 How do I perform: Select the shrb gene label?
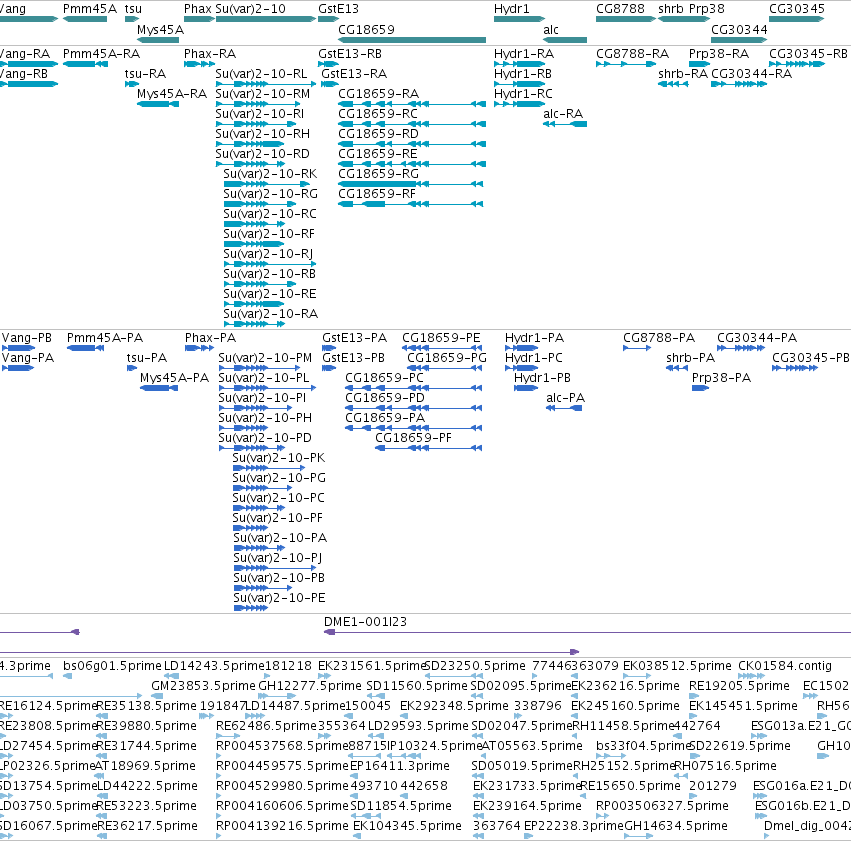[x=671, y=9]
